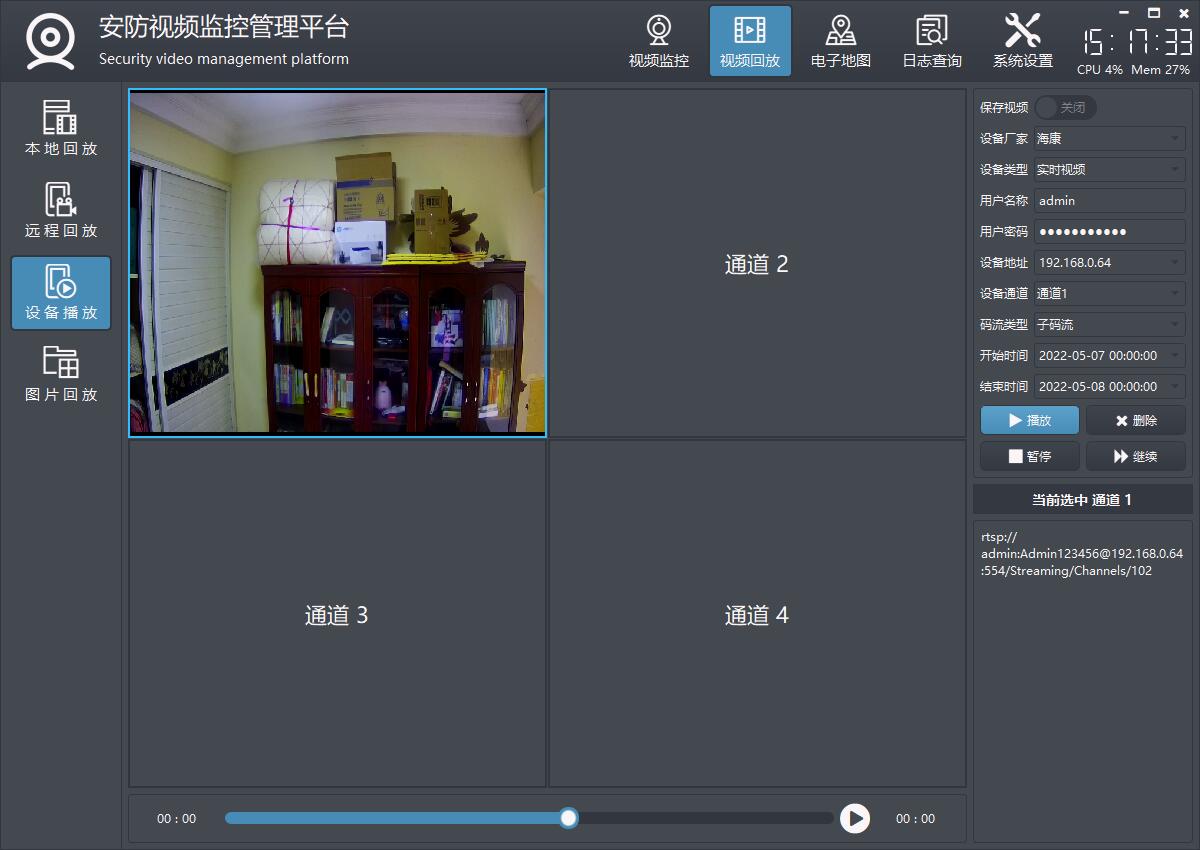
Task: Click the 用户名称 username input field
Action: [1109, 200]
